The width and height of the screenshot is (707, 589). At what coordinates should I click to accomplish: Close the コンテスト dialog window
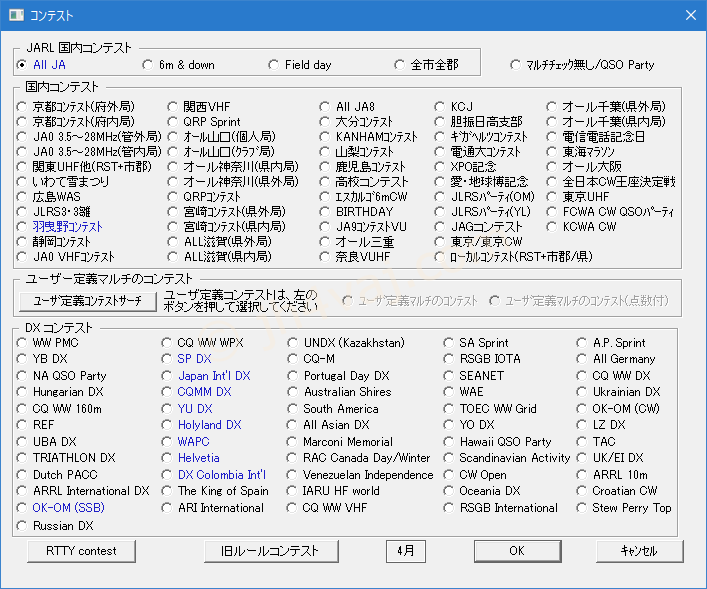(691, 15)
